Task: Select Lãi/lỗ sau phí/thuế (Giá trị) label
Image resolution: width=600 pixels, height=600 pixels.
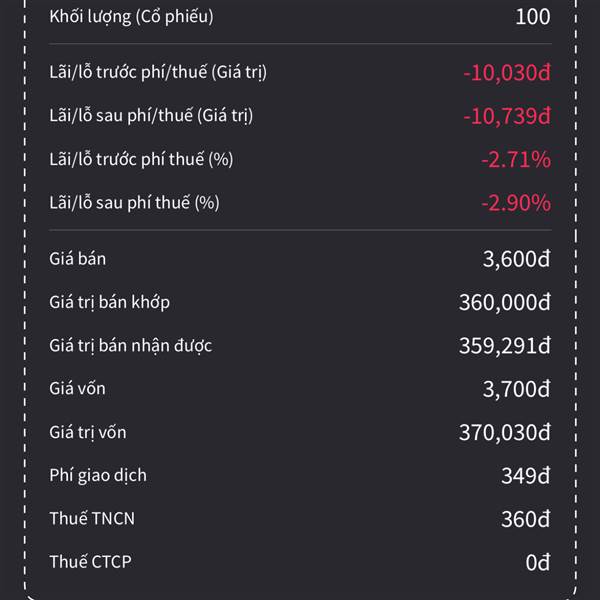Action: tap(151, 116)
